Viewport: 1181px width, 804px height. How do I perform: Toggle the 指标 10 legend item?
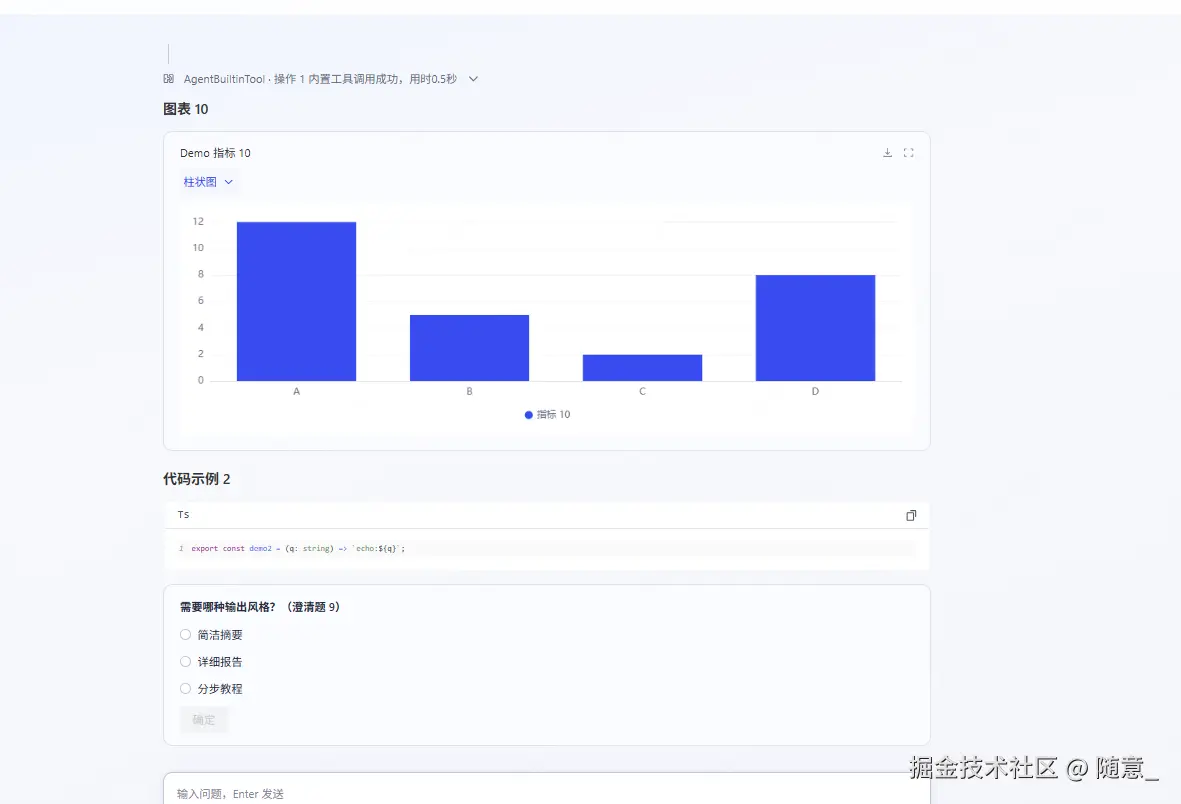pos(548,414)
